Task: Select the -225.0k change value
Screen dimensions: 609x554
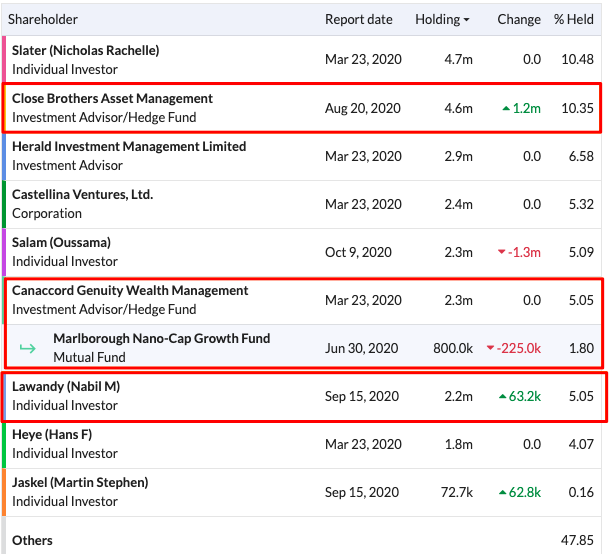Action: 519,348
